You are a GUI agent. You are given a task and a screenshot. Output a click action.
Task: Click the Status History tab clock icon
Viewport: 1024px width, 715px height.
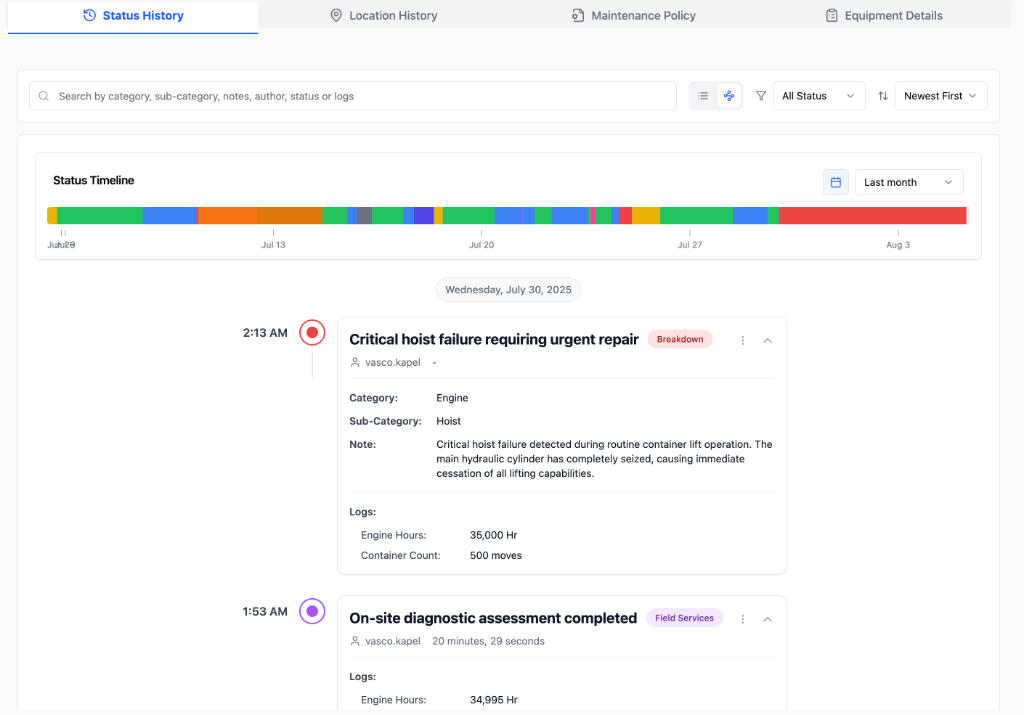[89, 15]
